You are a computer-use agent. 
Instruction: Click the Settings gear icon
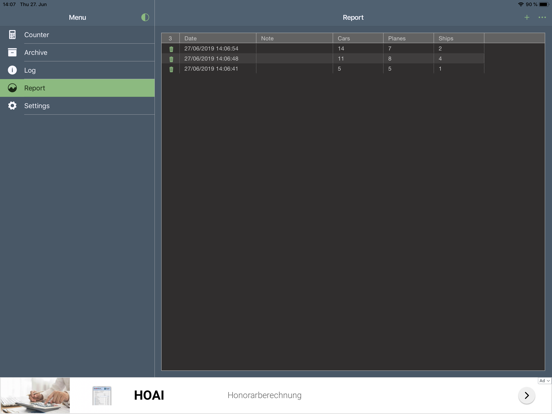pos(12,106)
